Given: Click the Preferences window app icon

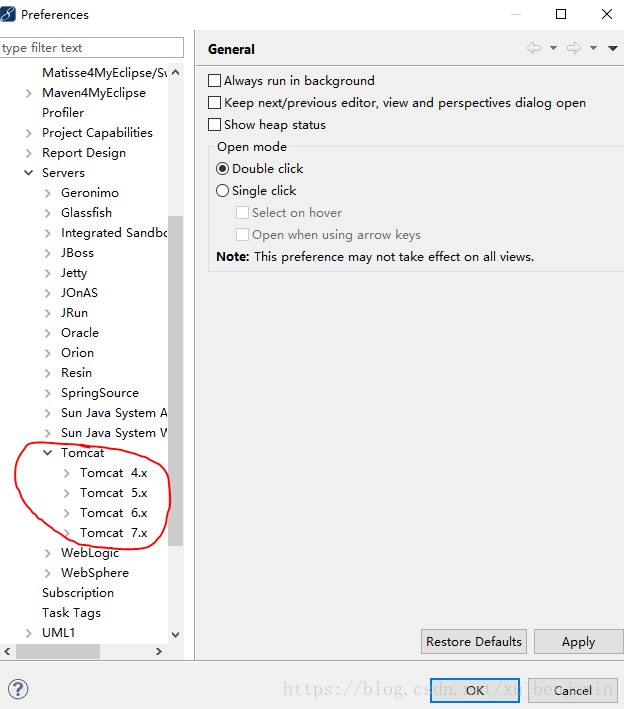Looking at the screenshot, I should click(8, 14).
